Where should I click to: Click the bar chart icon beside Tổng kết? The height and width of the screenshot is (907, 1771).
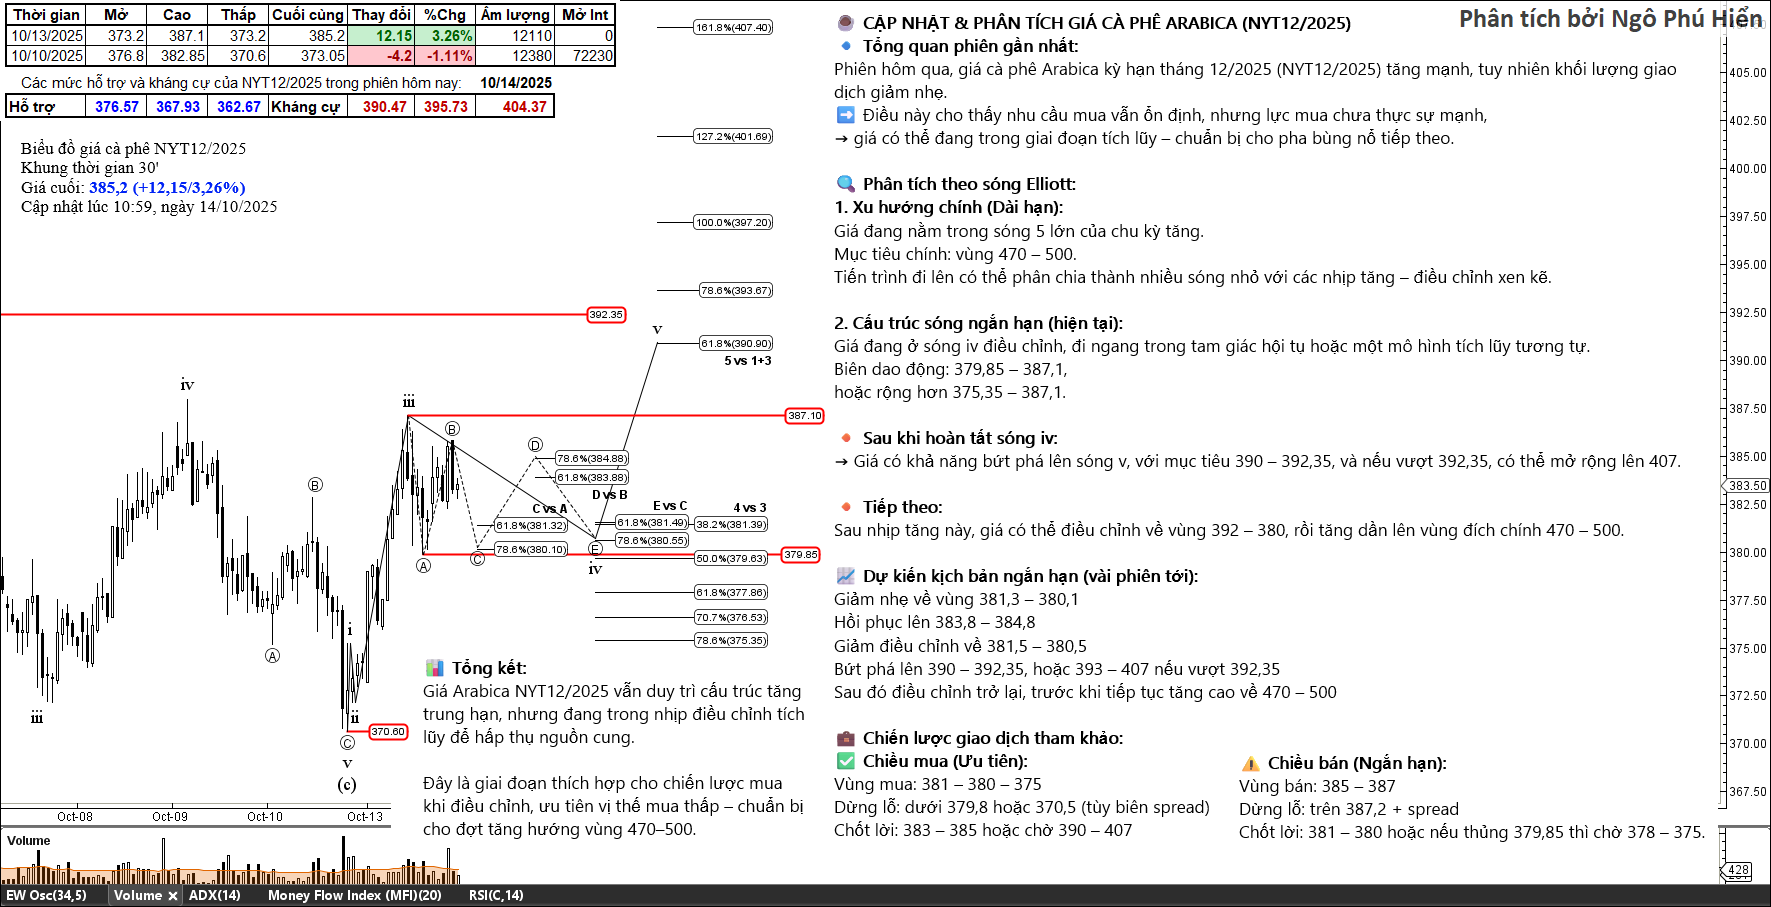coord(435,668)
